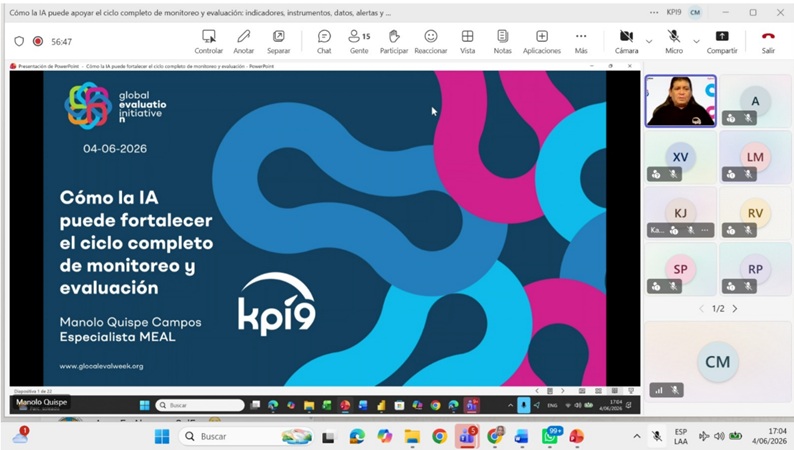This screenshot has height=450, width=794.
Task: Open Microsoft Edge from the taskbar
Action: point(357,436)
